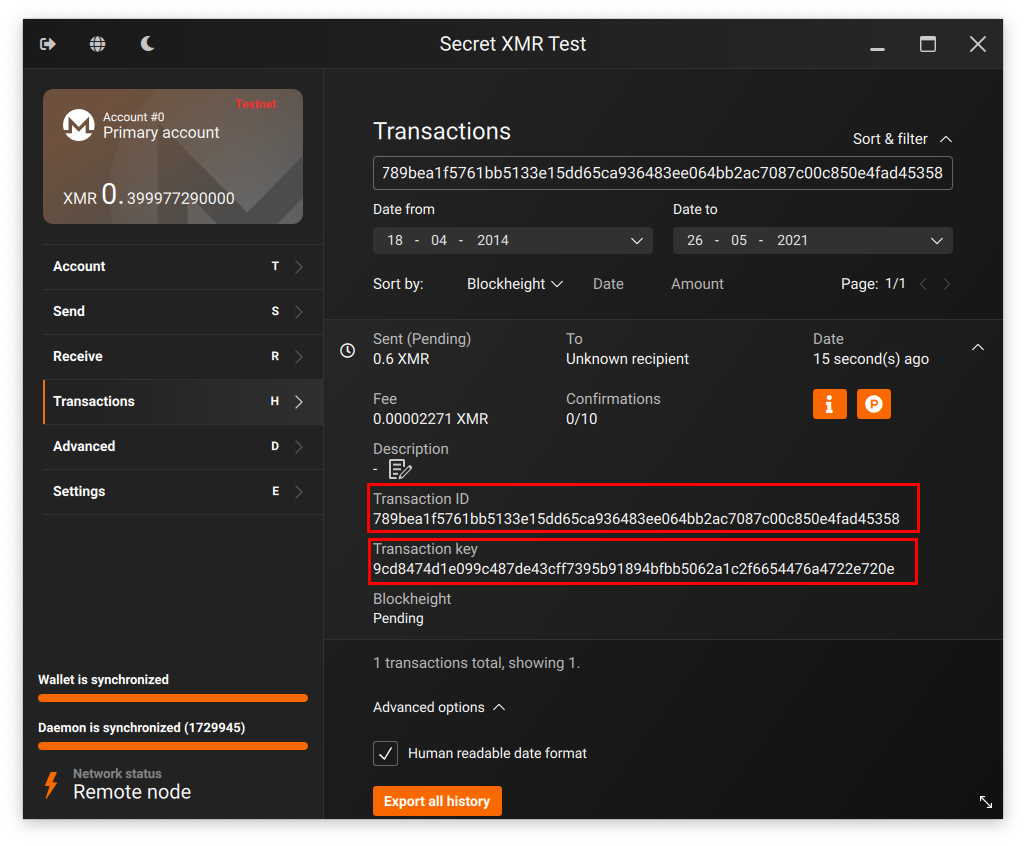Click the daemon synchronization progress bar
The width and height of the screenshot is (1026, 846).
click(172, 746)
